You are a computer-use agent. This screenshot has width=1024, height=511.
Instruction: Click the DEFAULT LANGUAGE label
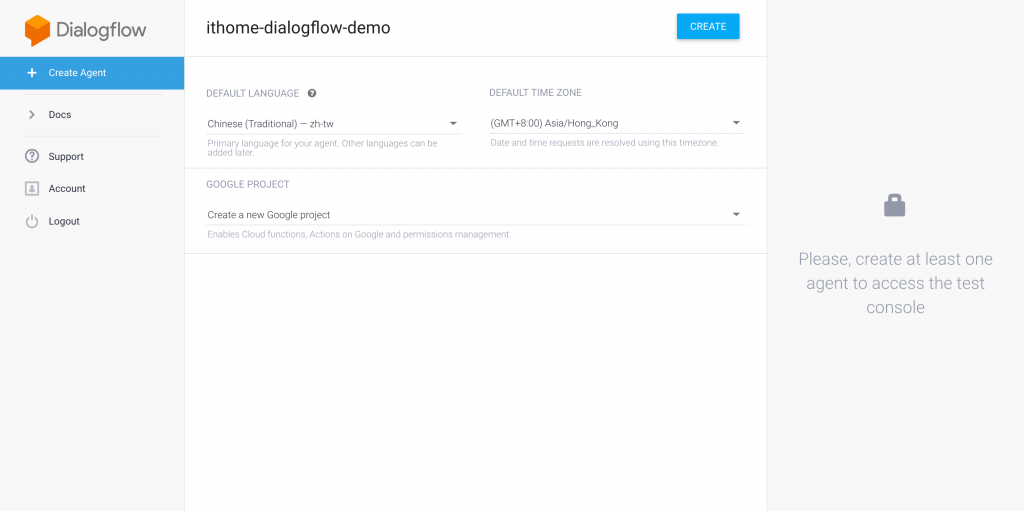point(253,93)
